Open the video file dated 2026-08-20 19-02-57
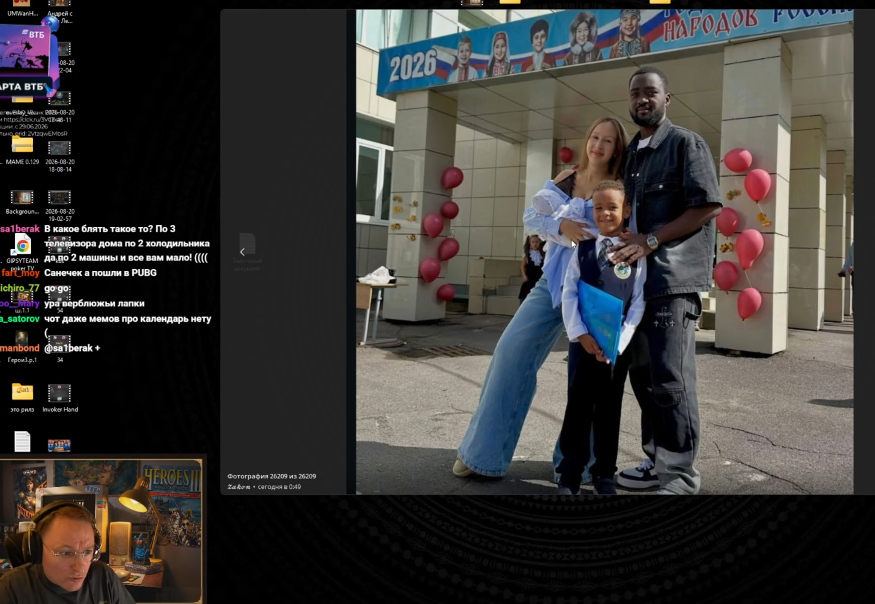This screenshot has width=875, height=604. click(x=60, y=205)
